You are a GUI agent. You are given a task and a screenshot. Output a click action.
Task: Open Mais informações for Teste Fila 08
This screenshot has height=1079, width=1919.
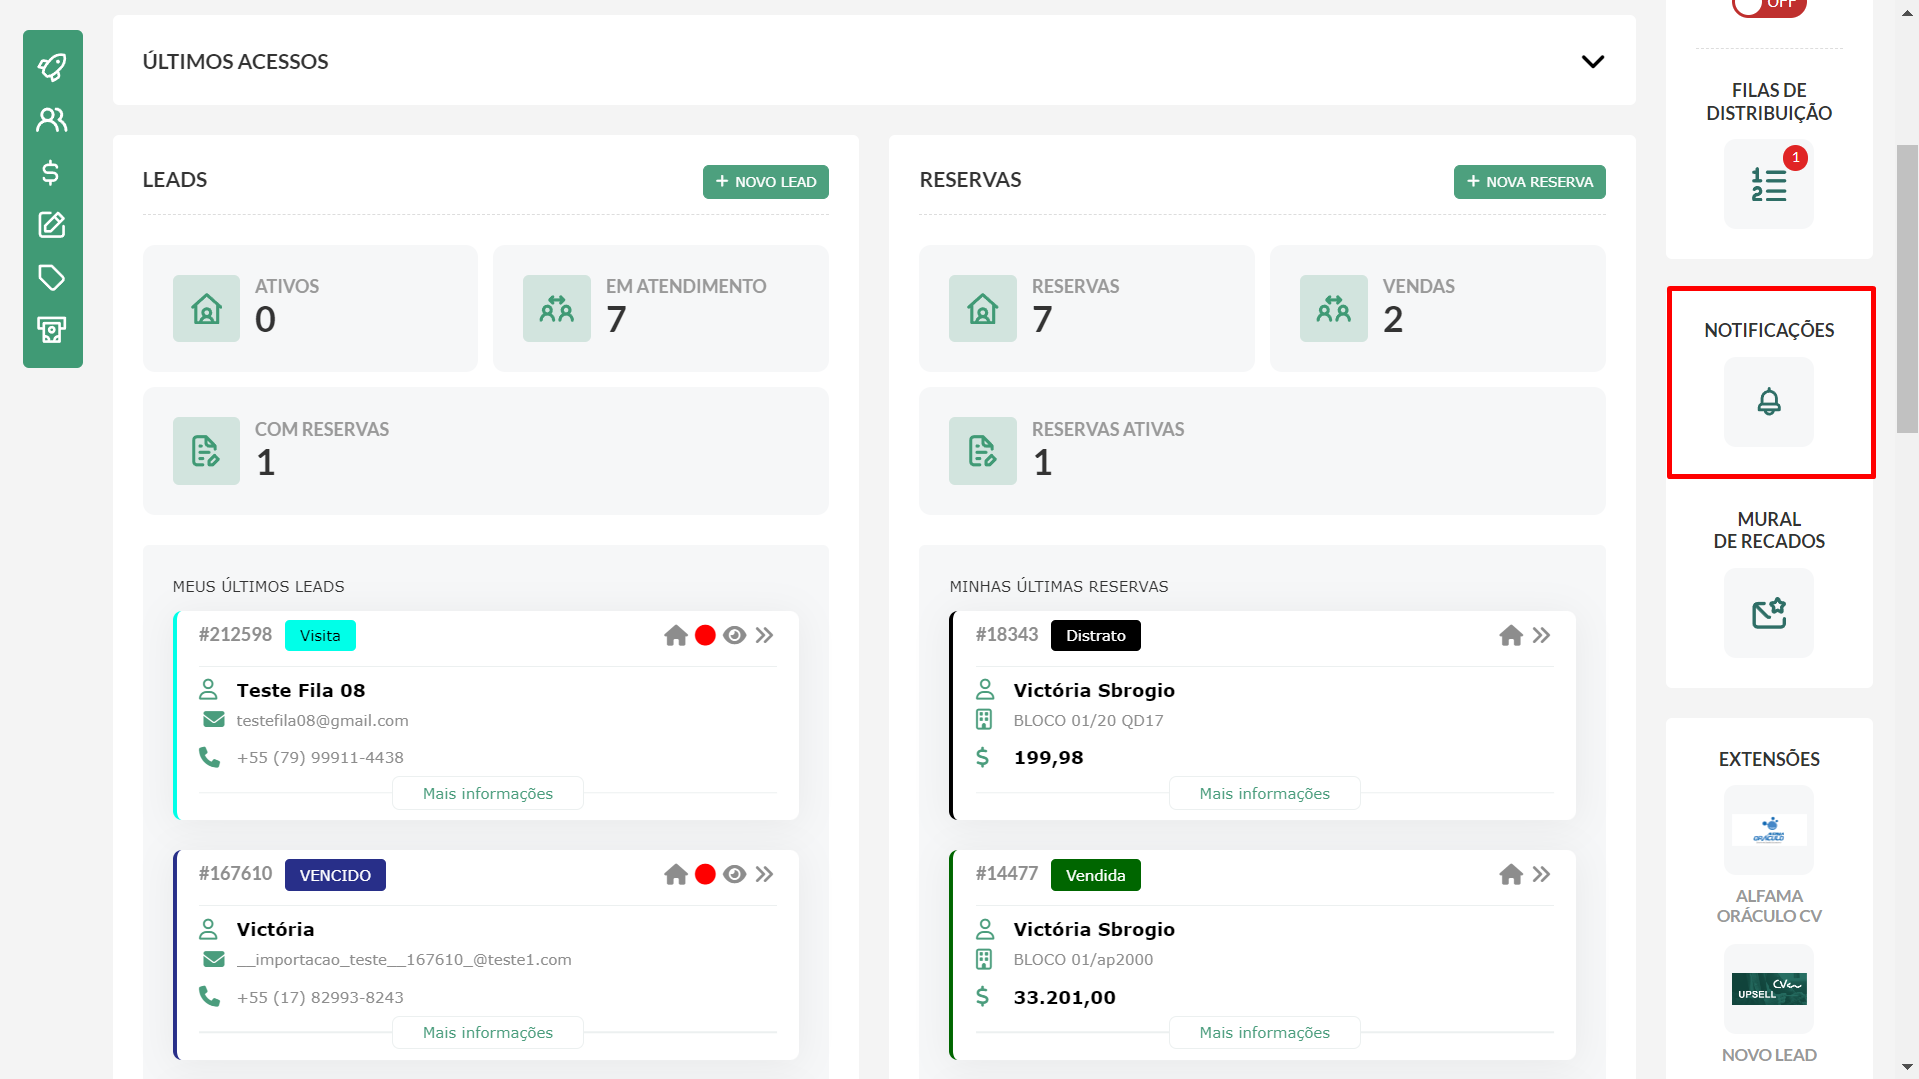(488, 793)
